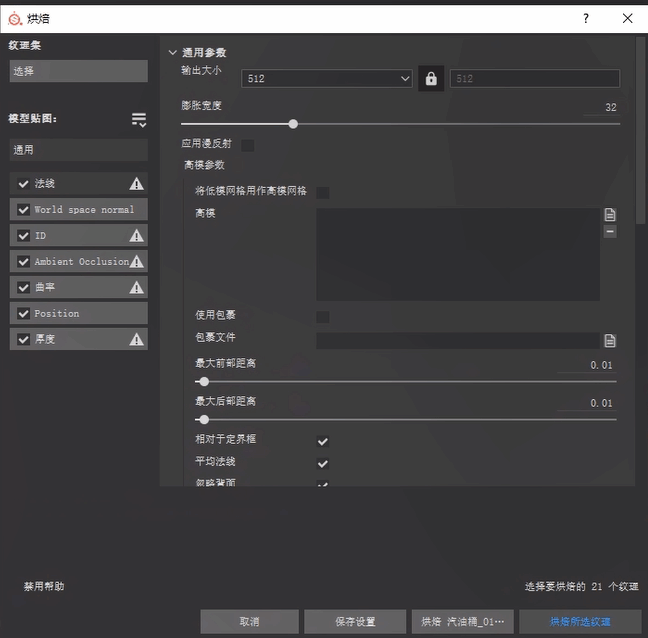648x638 pixels.
Task: Uncheck the 曲率 map checkbox
Action: pyautogui.click(x=24, y=288)
